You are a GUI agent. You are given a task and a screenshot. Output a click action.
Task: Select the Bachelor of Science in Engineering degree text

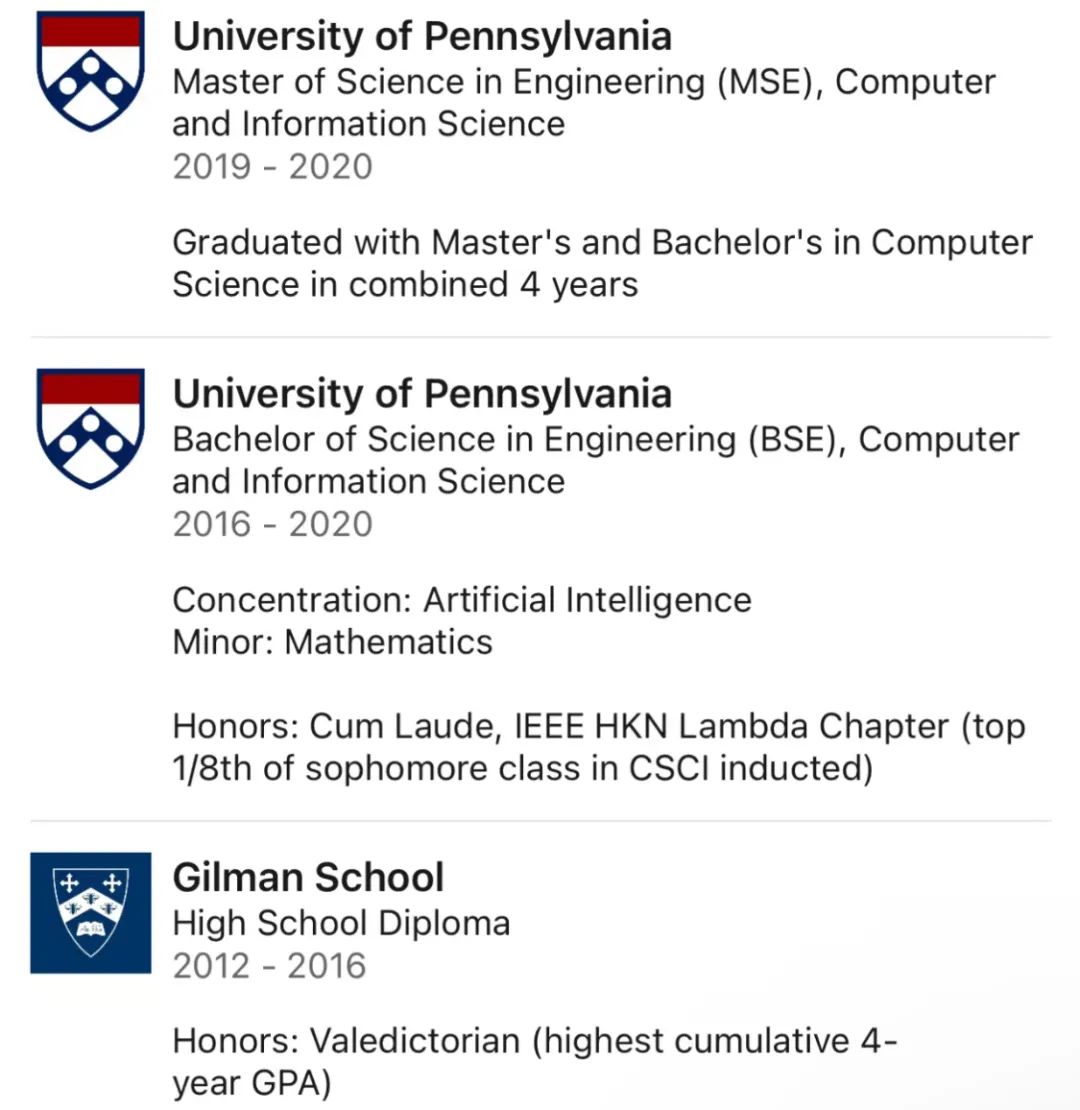[x=596, y=460]
